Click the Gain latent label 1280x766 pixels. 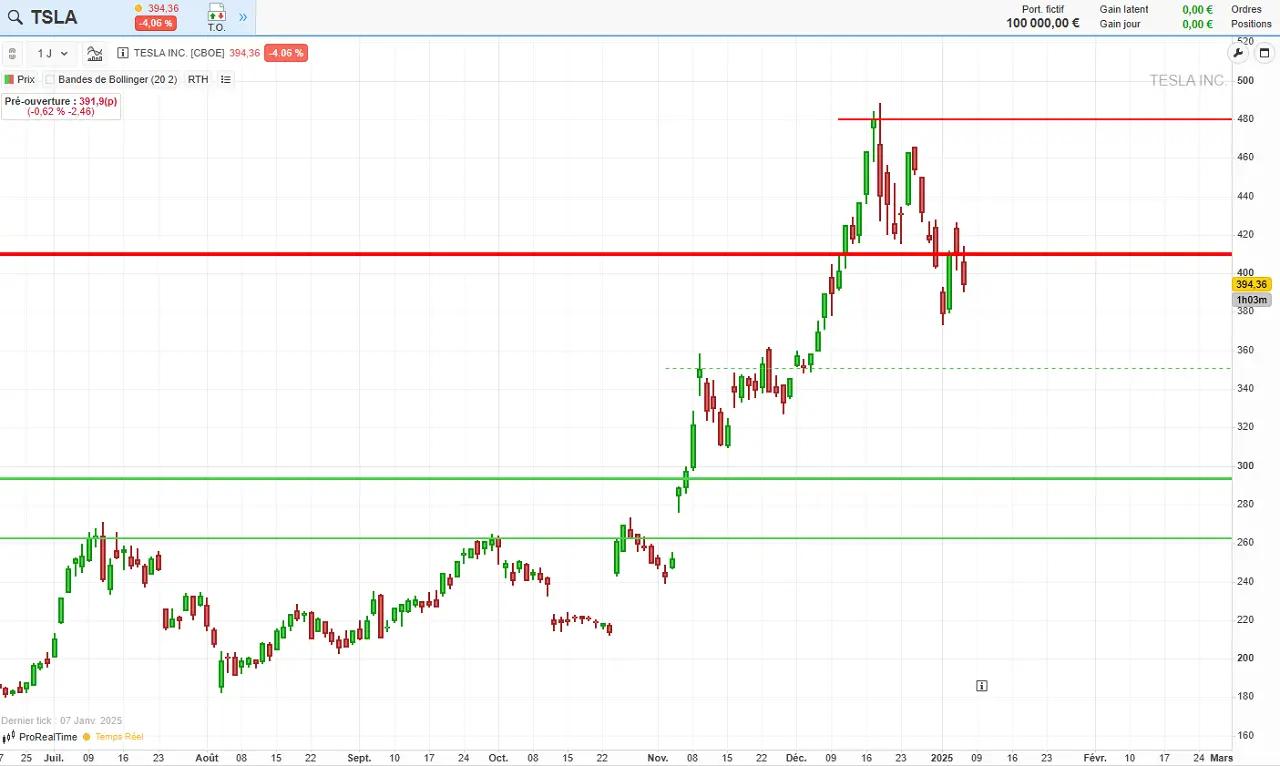tap(1124, 9)
